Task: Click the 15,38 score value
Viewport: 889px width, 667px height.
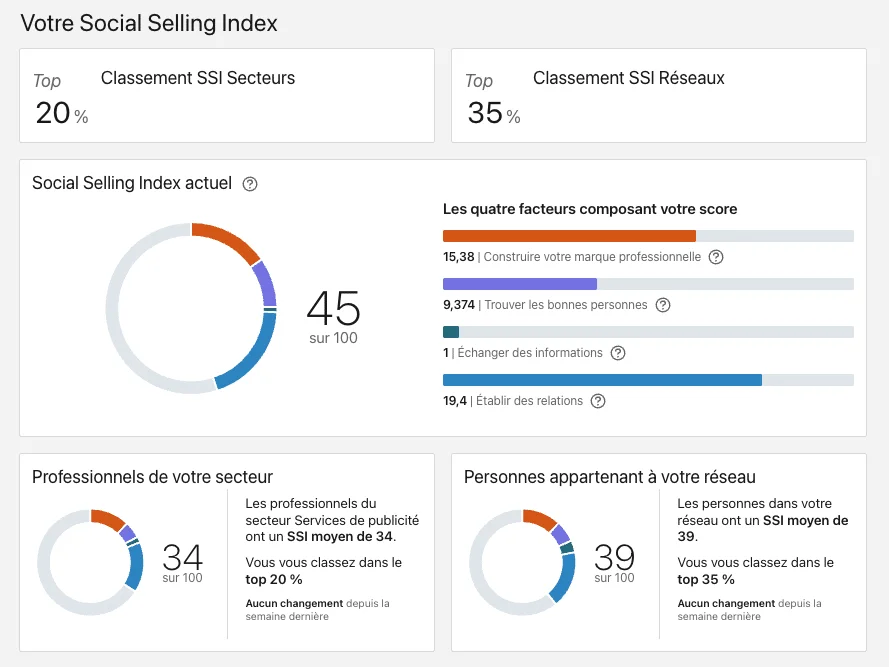Action: (459, 257)
